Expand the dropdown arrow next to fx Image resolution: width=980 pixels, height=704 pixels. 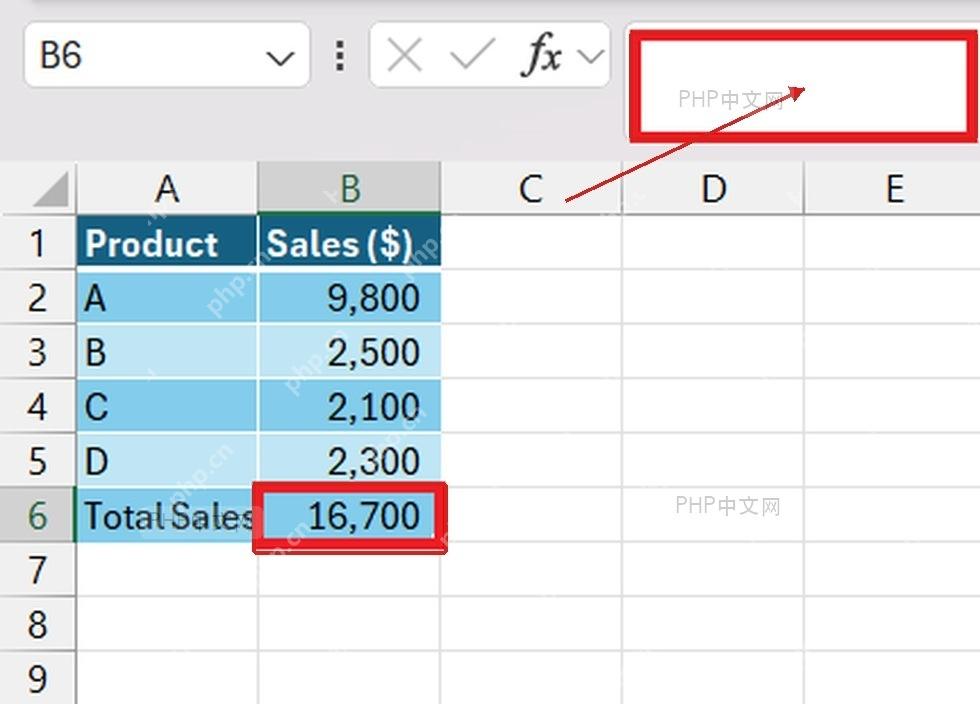591,56
